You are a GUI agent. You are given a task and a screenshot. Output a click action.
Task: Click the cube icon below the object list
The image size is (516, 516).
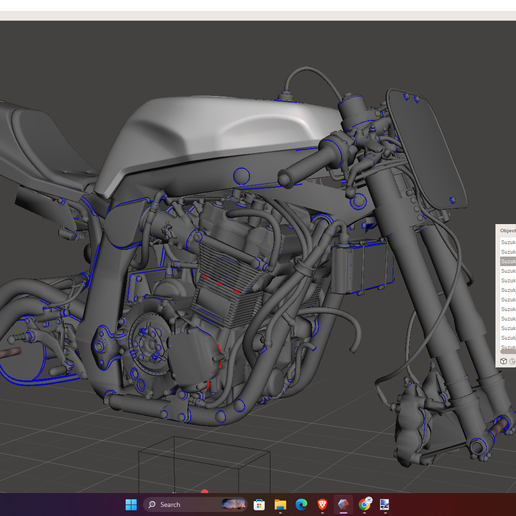click(503, 361)
